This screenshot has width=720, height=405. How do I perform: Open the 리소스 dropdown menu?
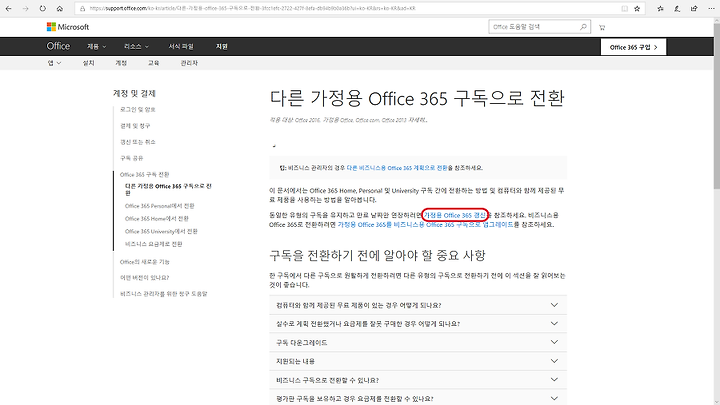[x=136, y=47]
